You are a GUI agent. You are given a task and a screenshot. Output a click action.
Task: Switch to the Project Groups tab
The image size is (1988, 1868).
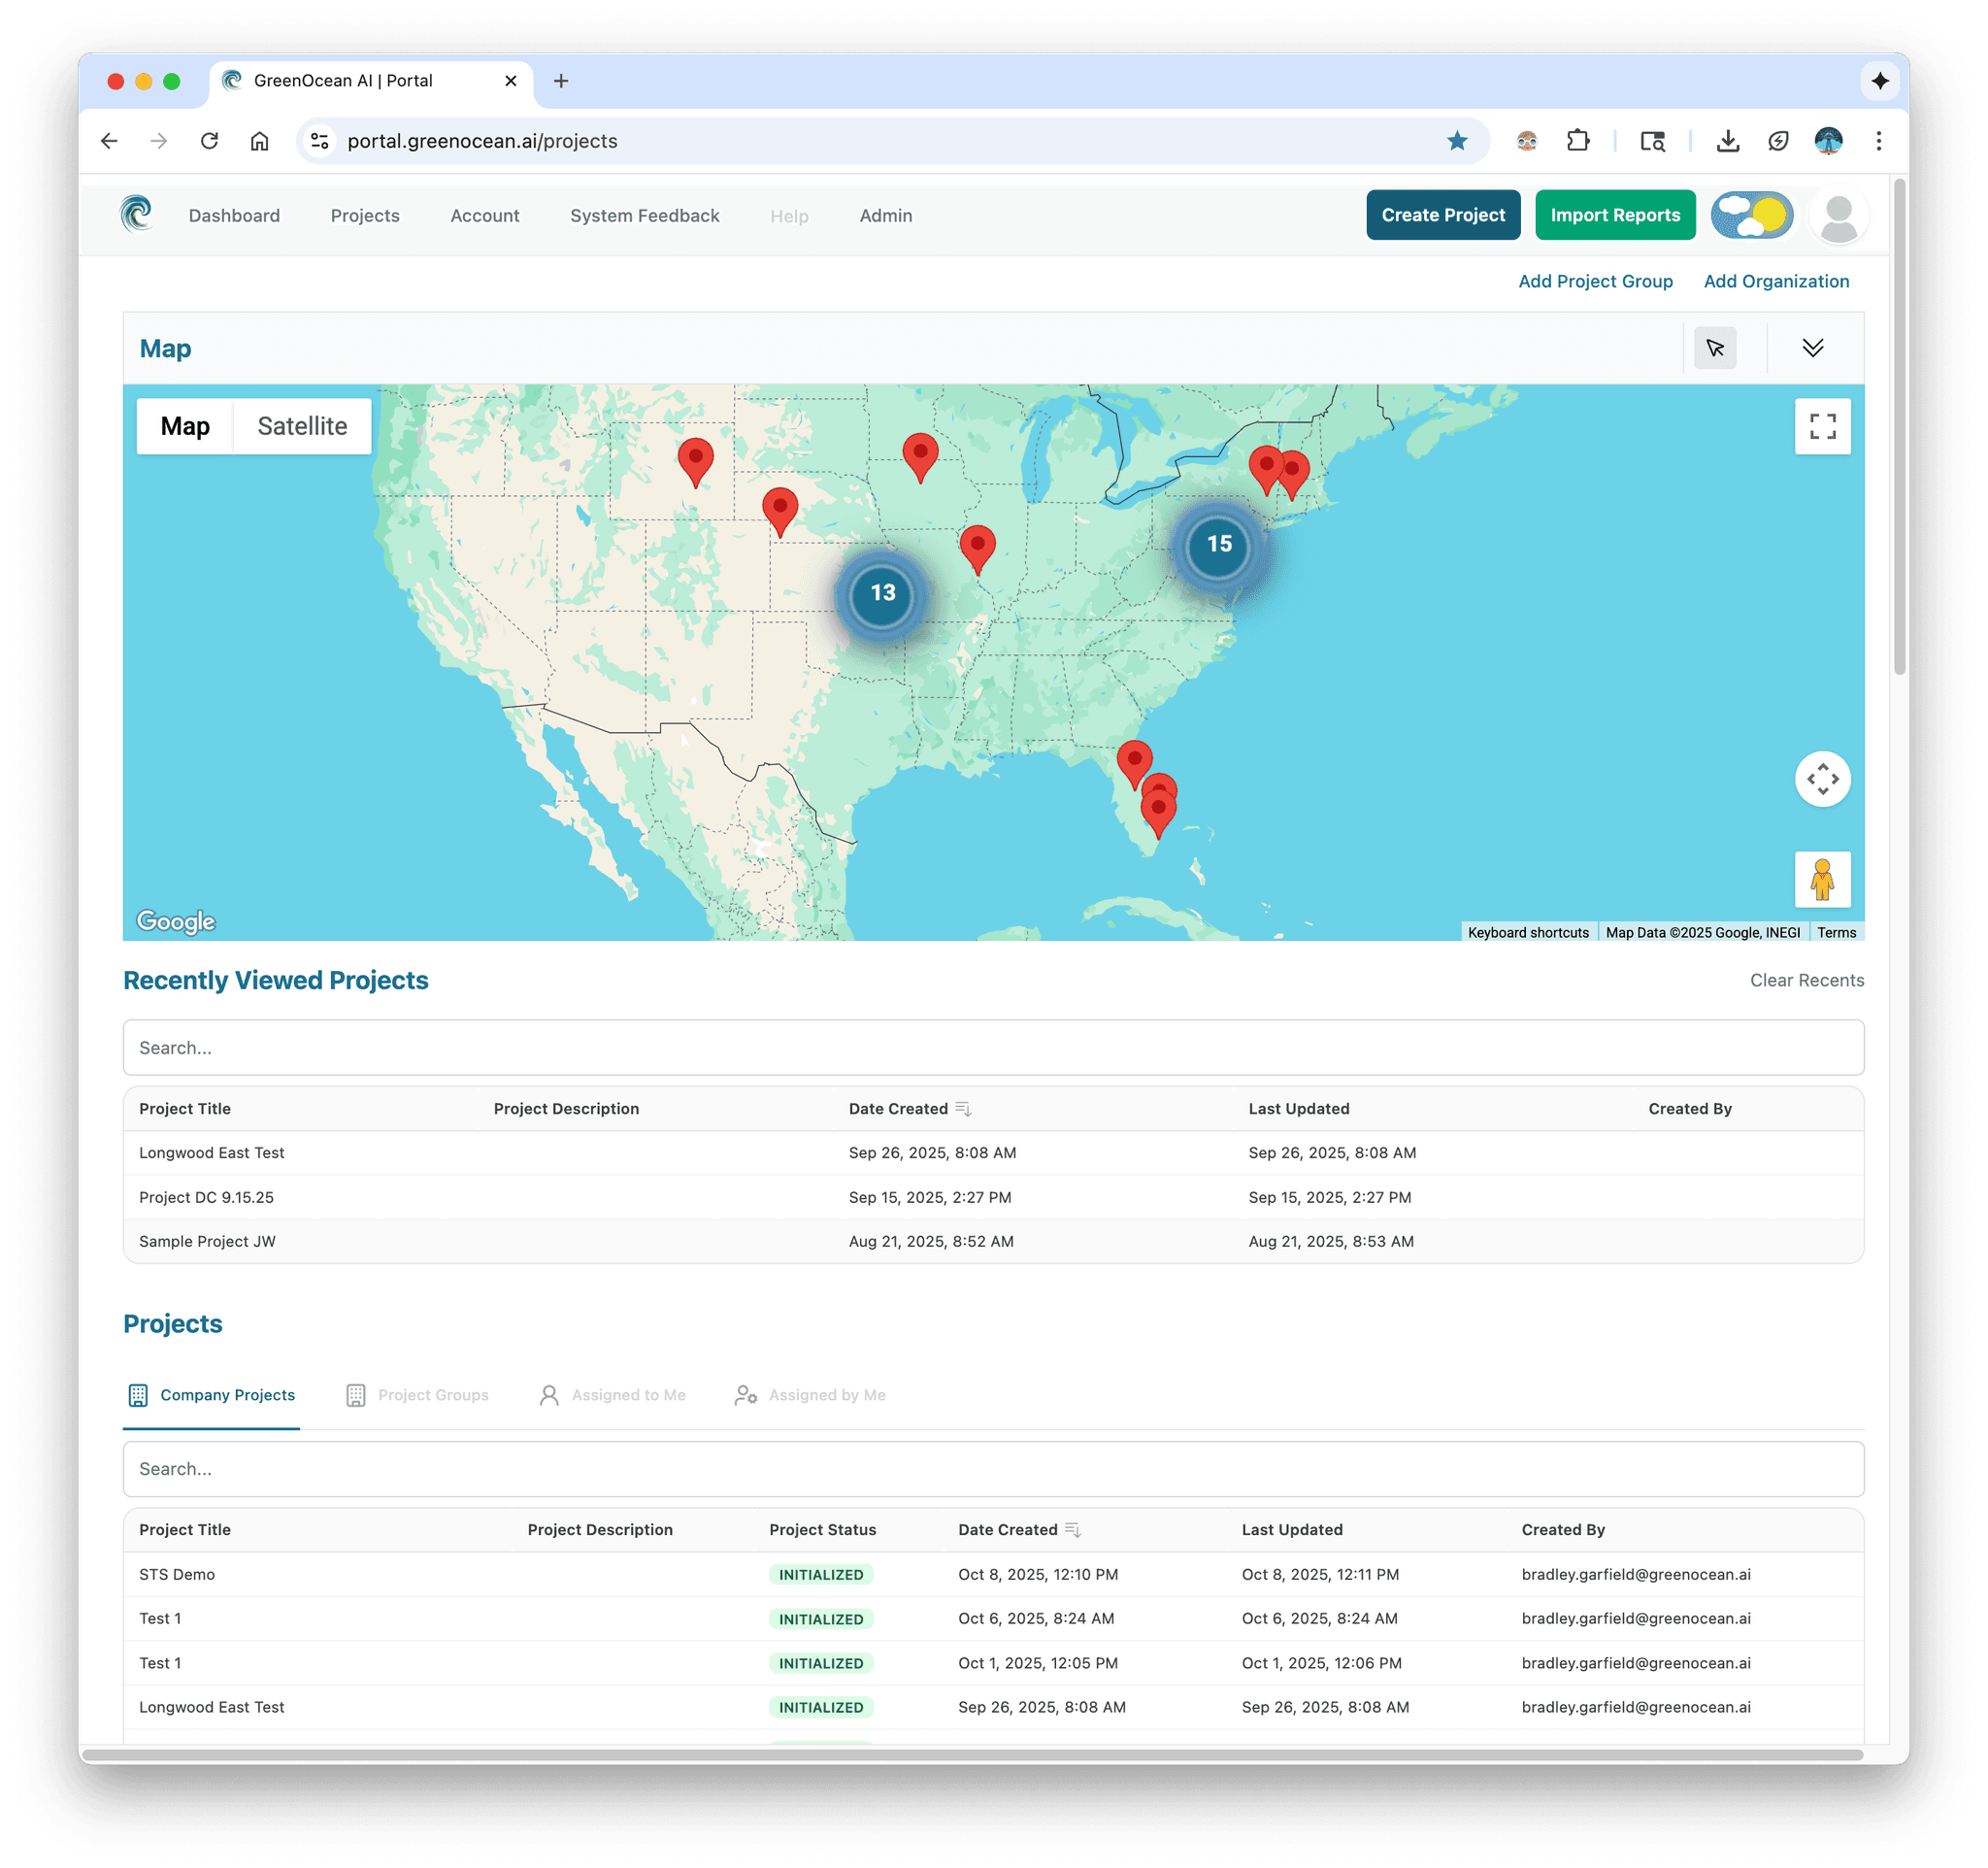click(x=432, y=1394)
